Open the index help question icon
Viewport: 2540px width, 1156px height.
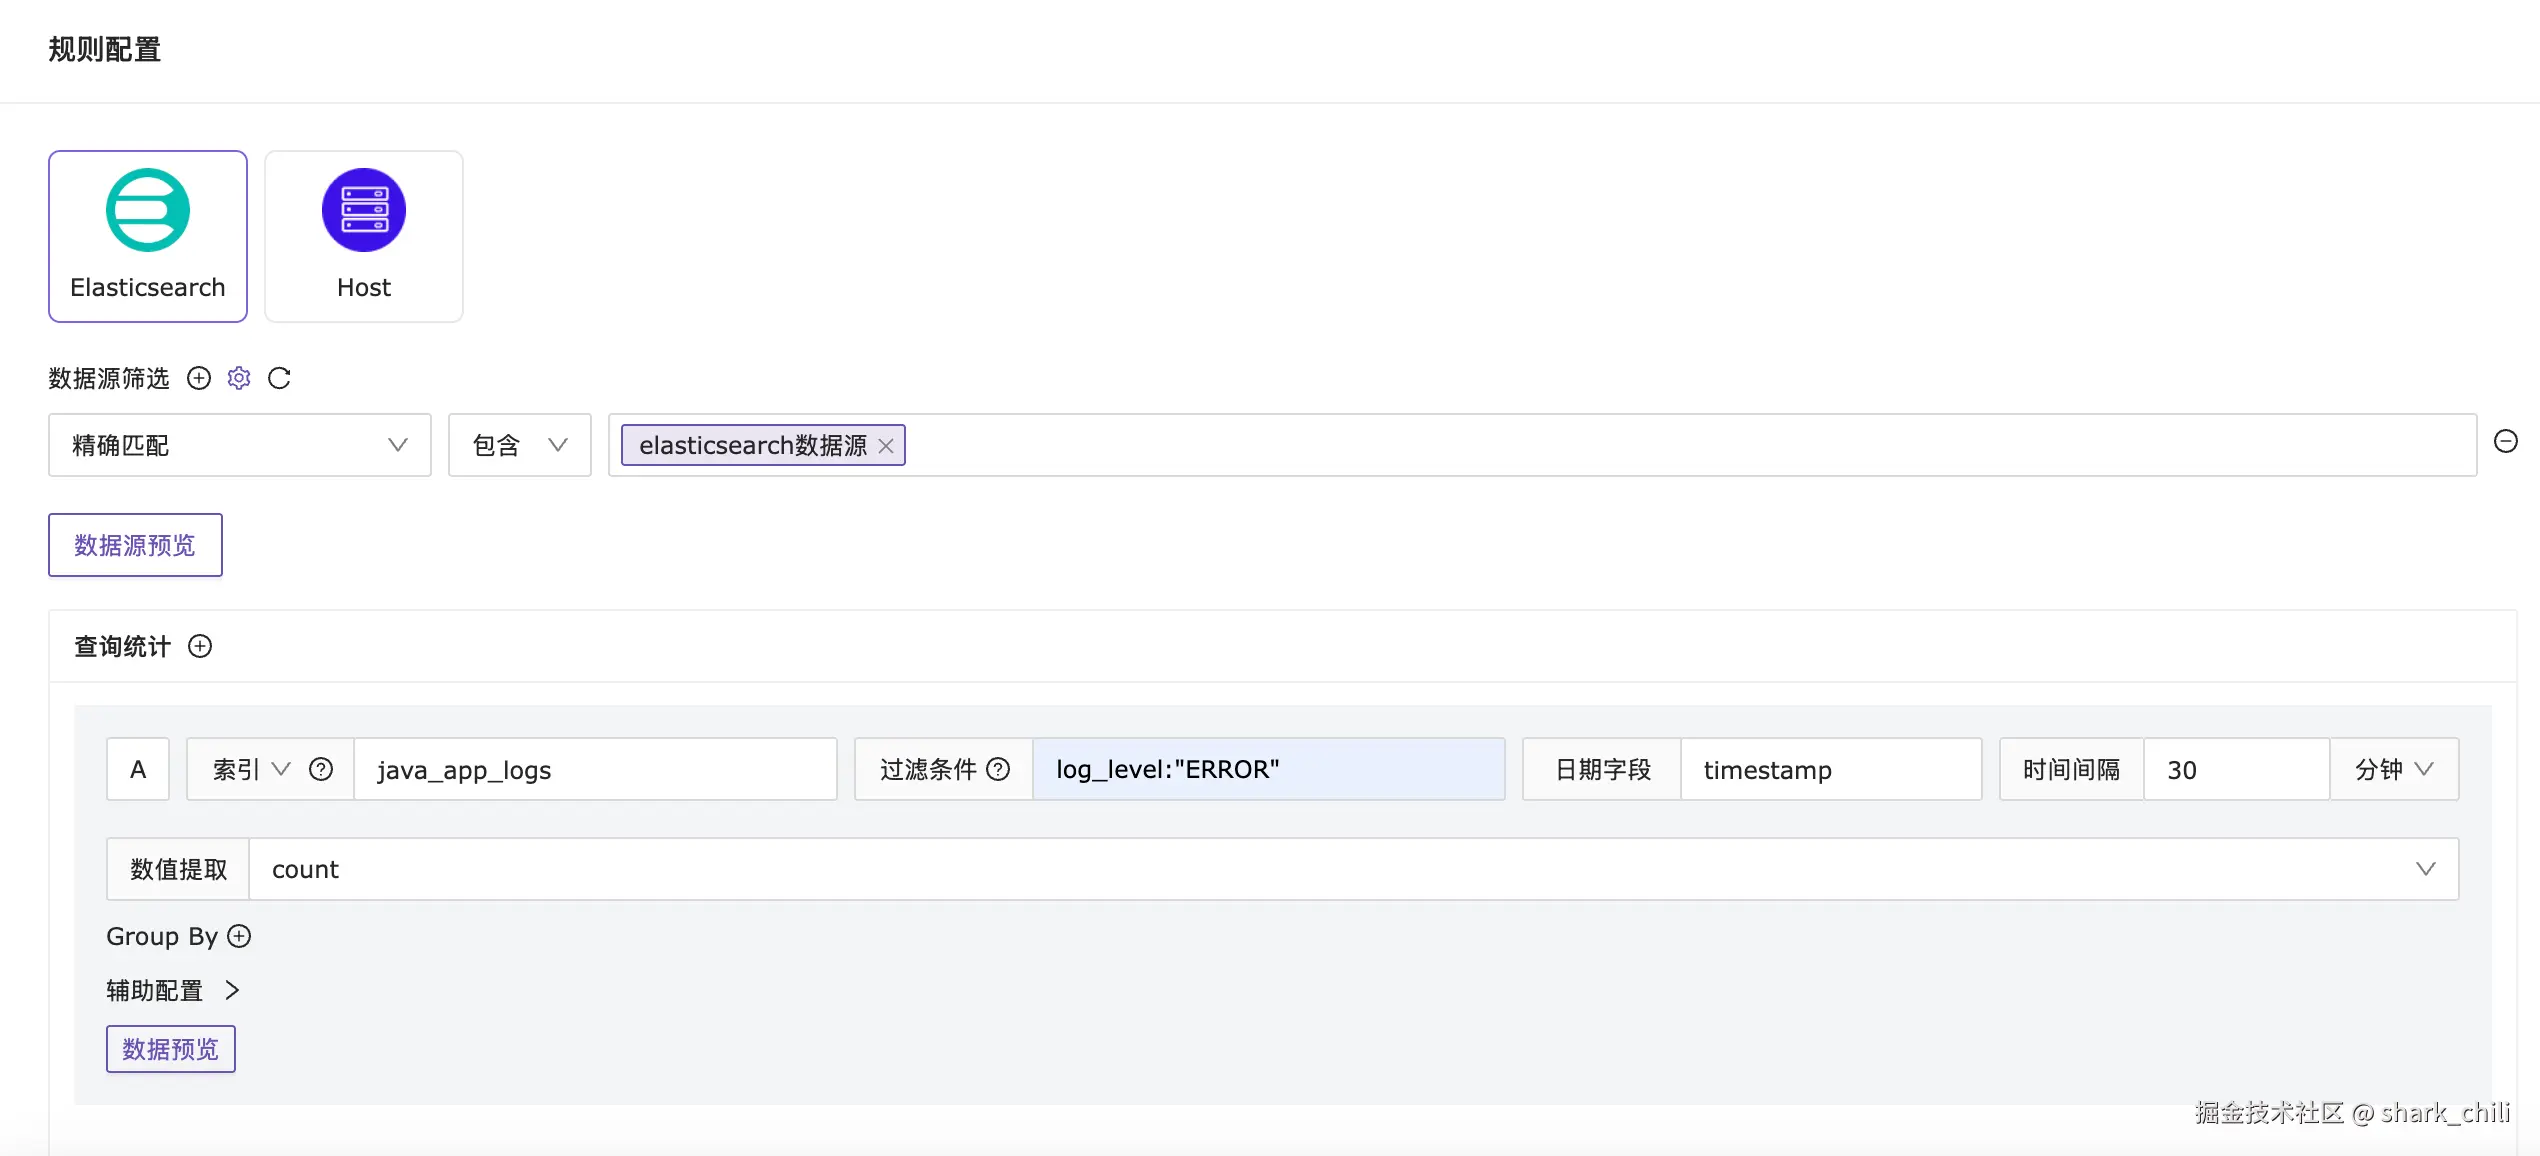[x=321, y=769]
